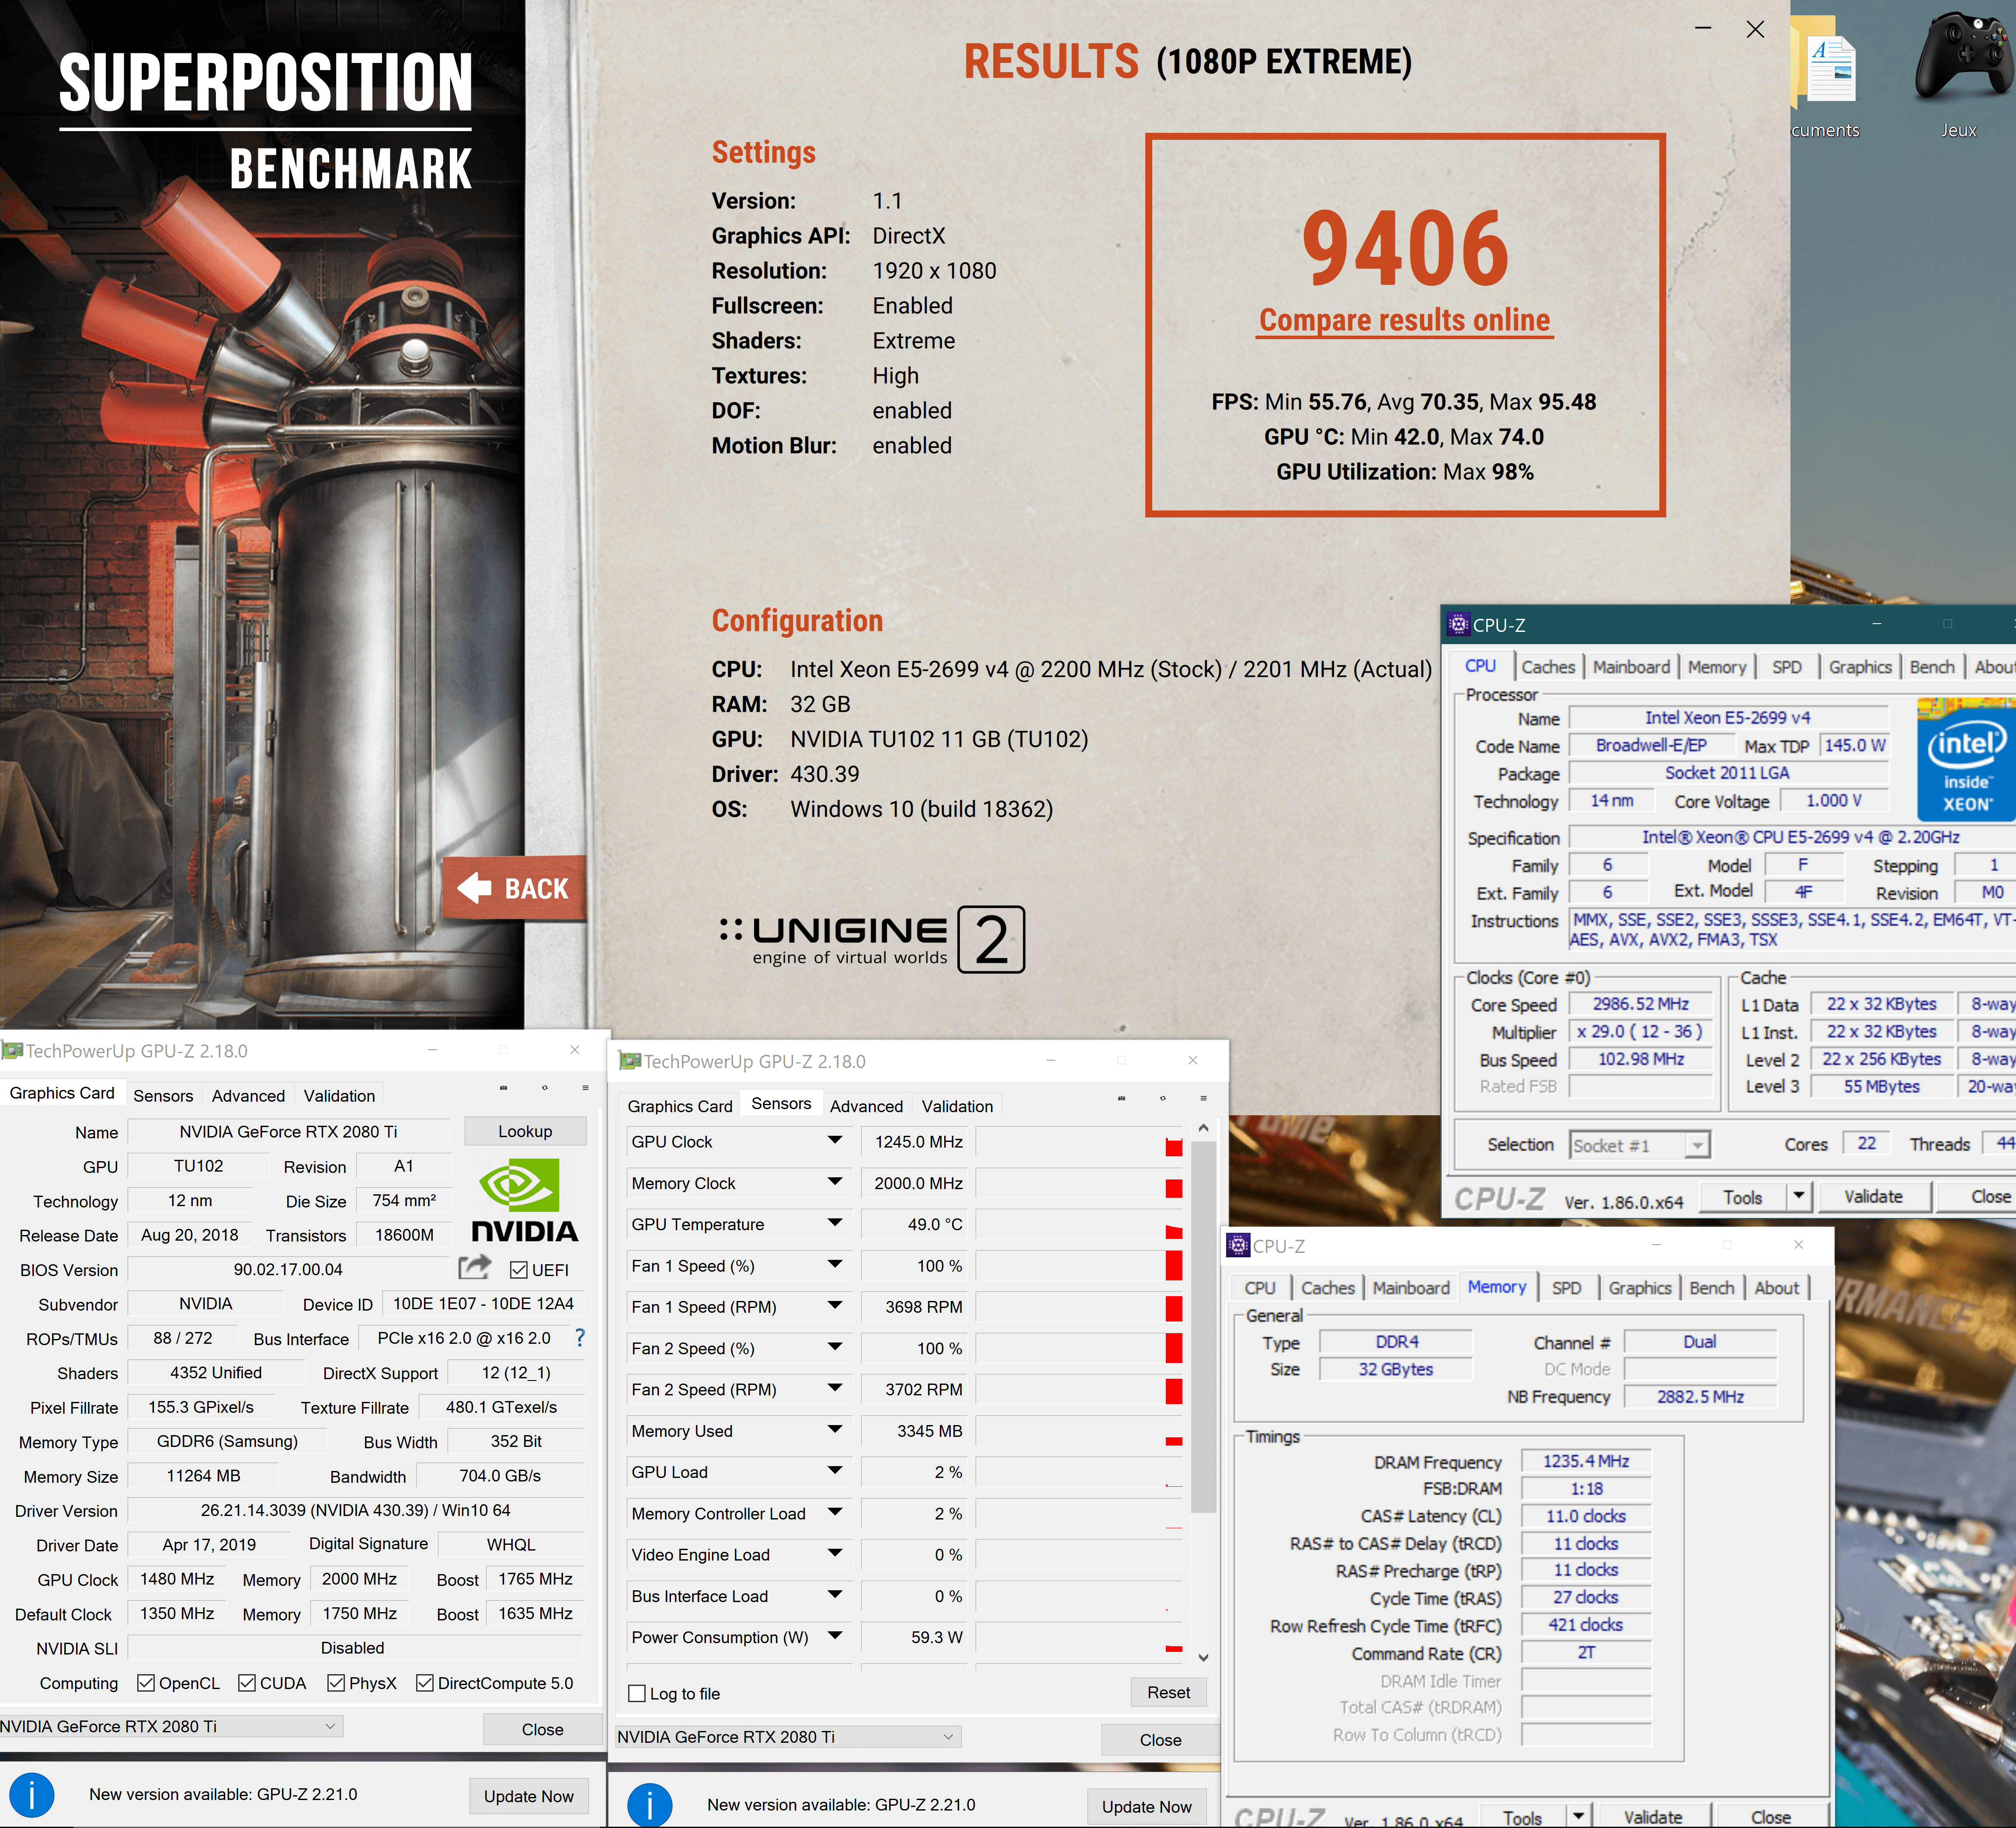Click the BIOS share/export icon in GPU-Z

pos(475,1267)
